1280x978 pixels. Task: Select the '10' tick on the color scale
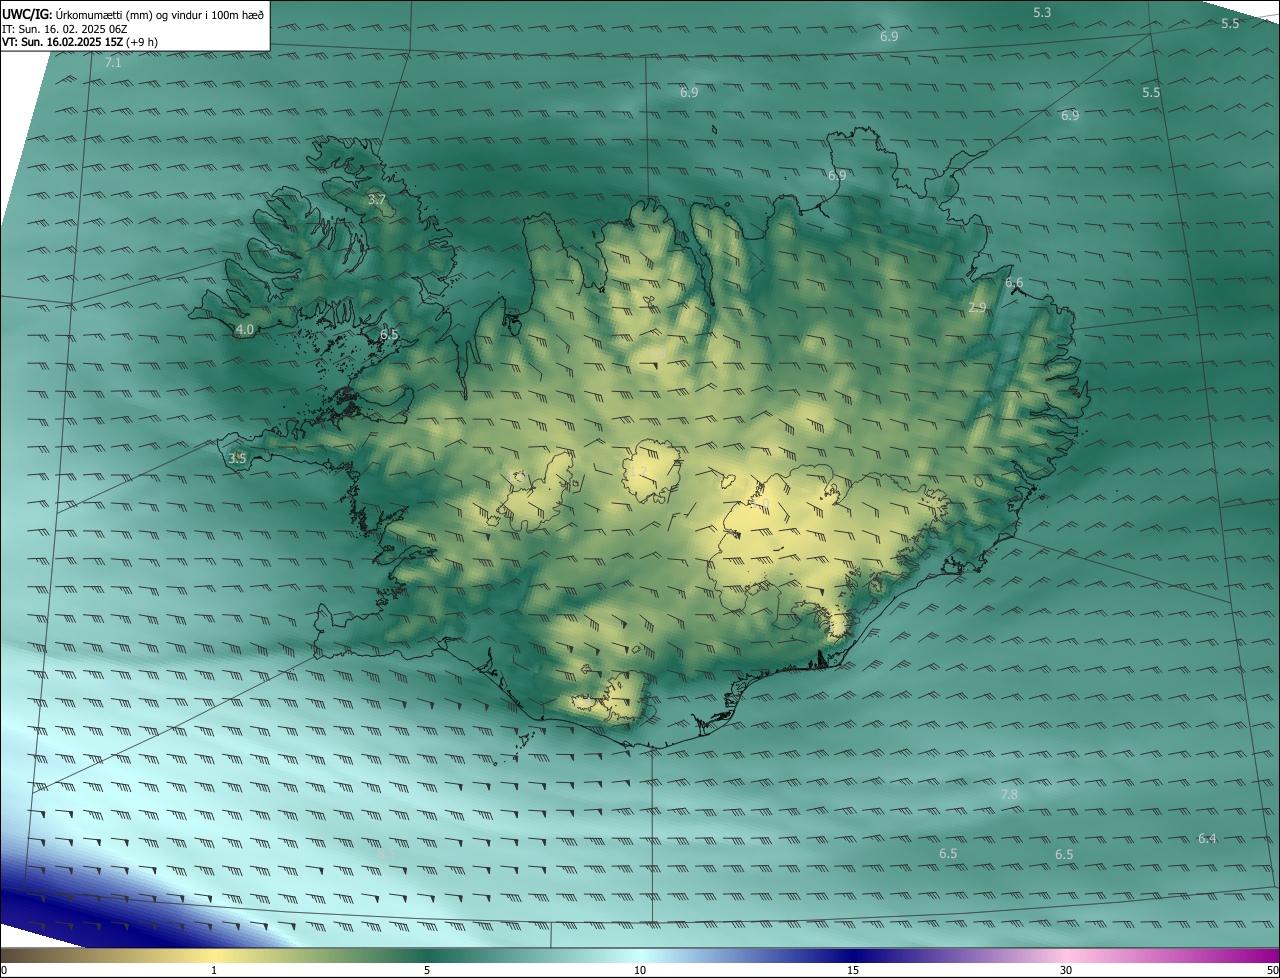[640, 970]
